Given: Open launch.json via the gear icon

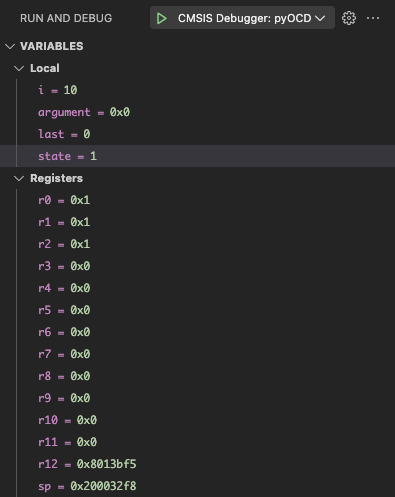Looking at the screenshot, I should click(x=349, y=18).
